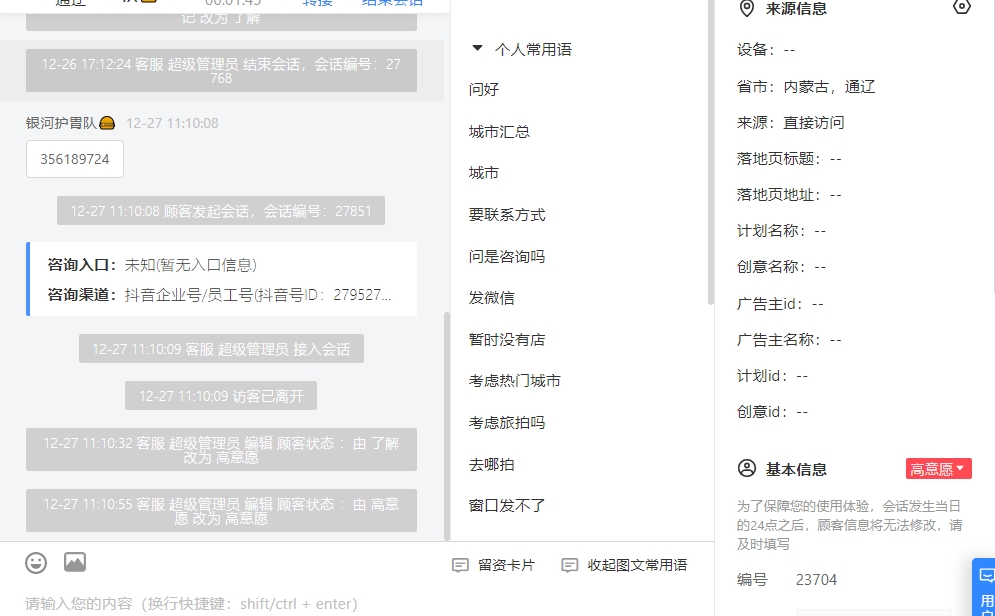Screen dimensions: 995x616
Task: Select the 暂时没有店 quick phrase
Action: (507, 339)
